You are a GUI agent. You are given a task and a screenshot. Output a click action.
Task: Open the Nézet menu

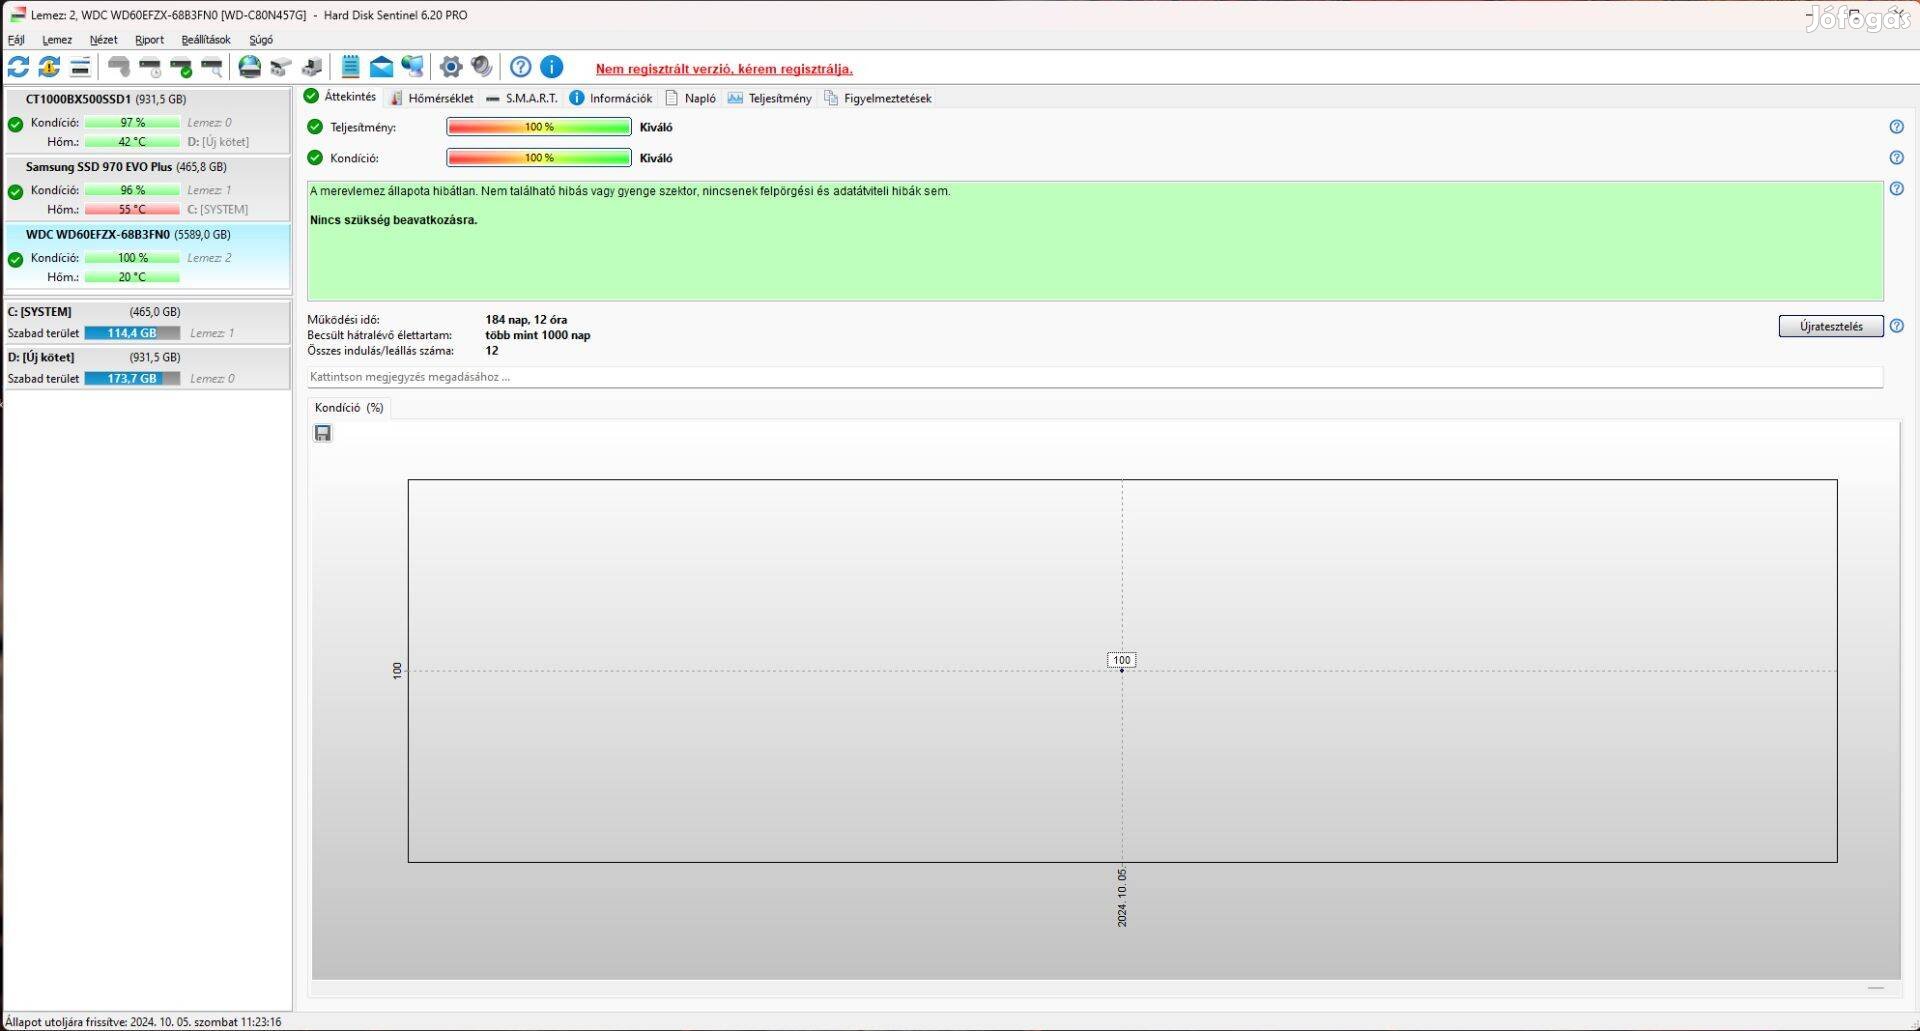tap(103, 40)
